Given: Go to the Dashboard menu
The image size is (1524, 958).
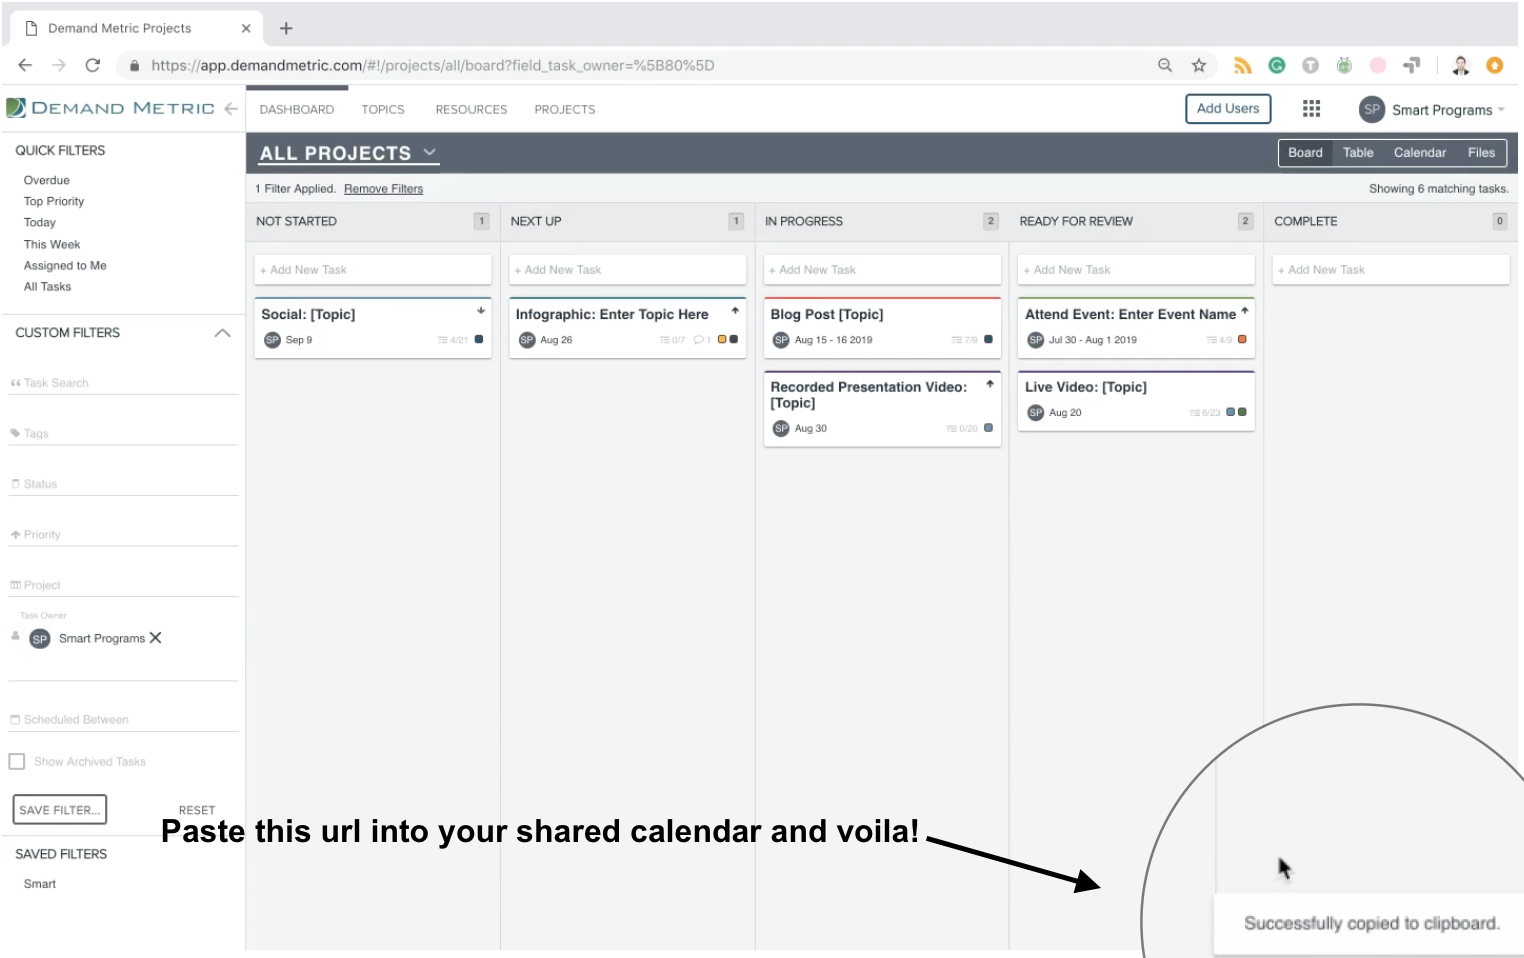Looking at the screenshot, I should [297, 109].
